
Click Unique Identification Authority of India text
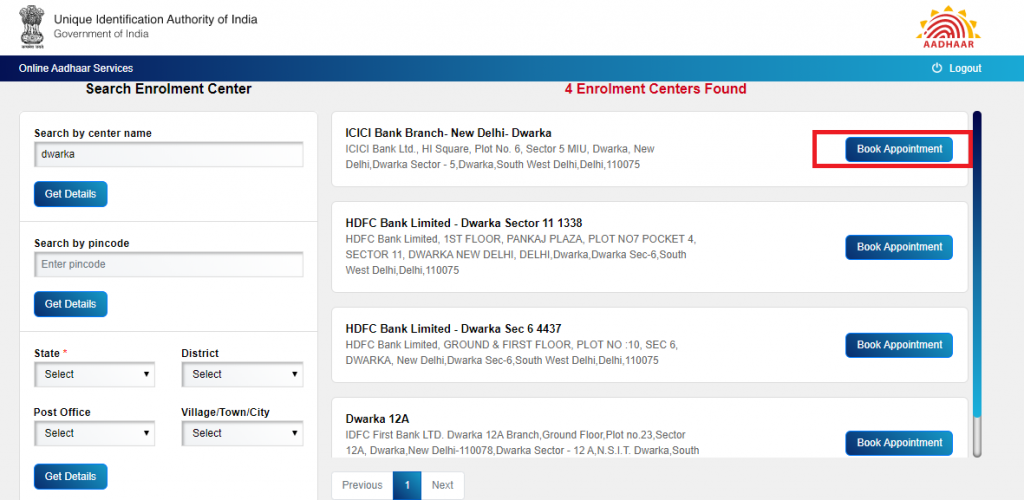pos(155,20)
